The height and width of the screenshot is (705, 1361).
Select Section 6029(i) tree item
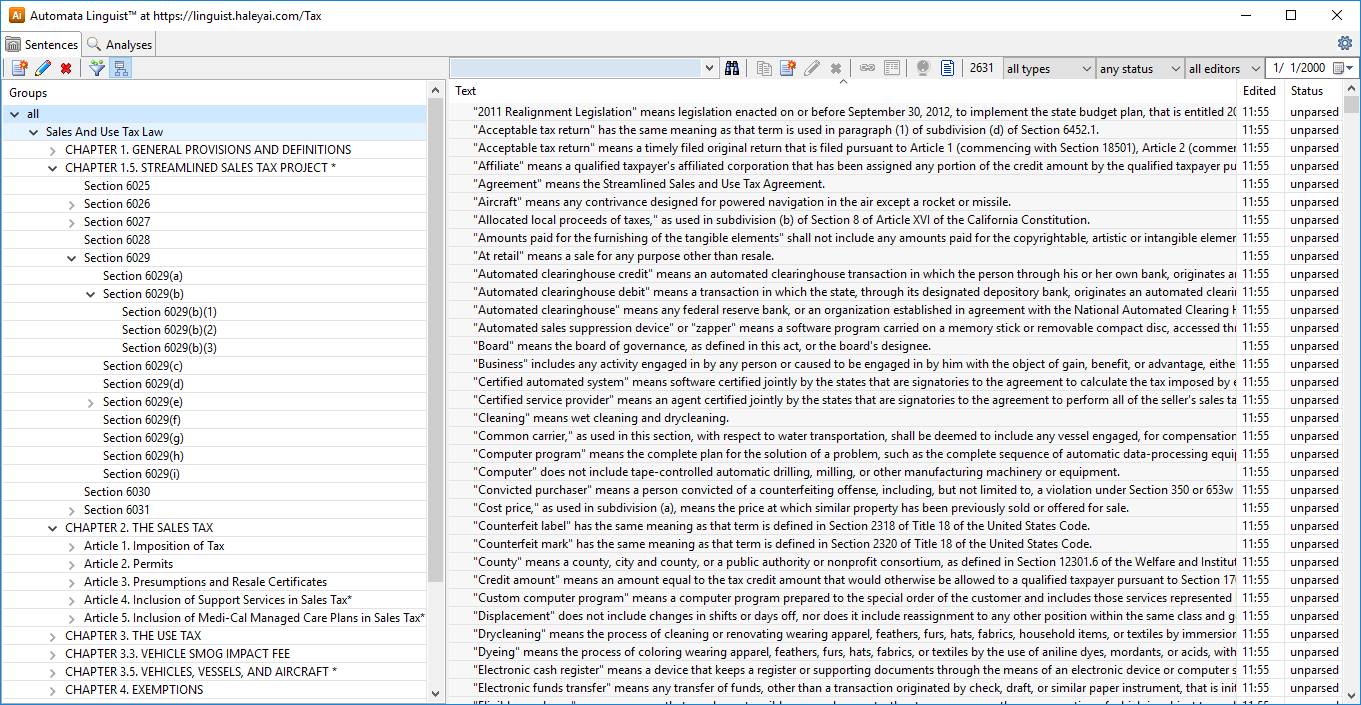click(x=141, y=474)
